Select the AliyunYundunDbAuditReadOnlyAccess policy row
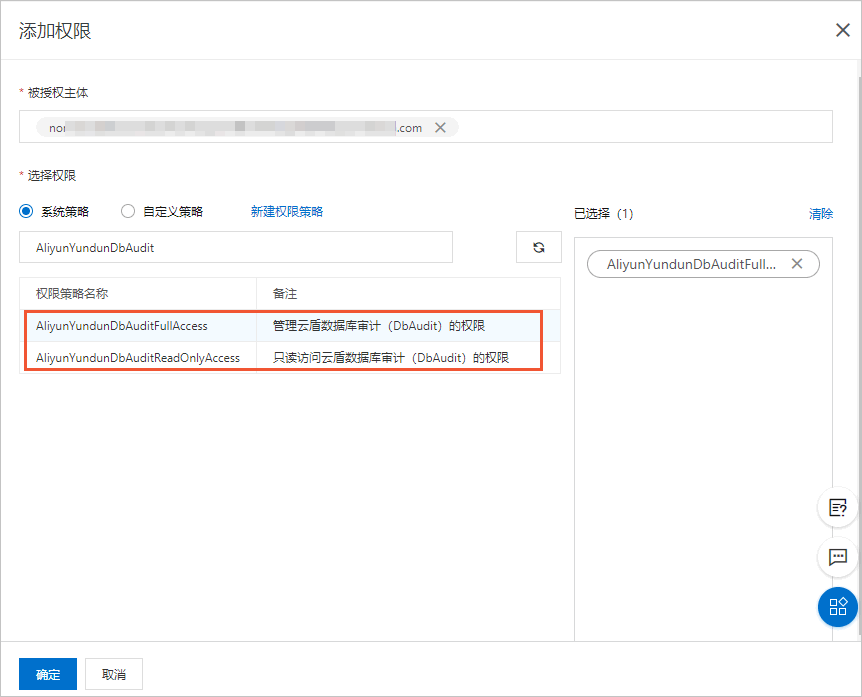This screenshot has height=697, width=862. click(x=290, y=358)
